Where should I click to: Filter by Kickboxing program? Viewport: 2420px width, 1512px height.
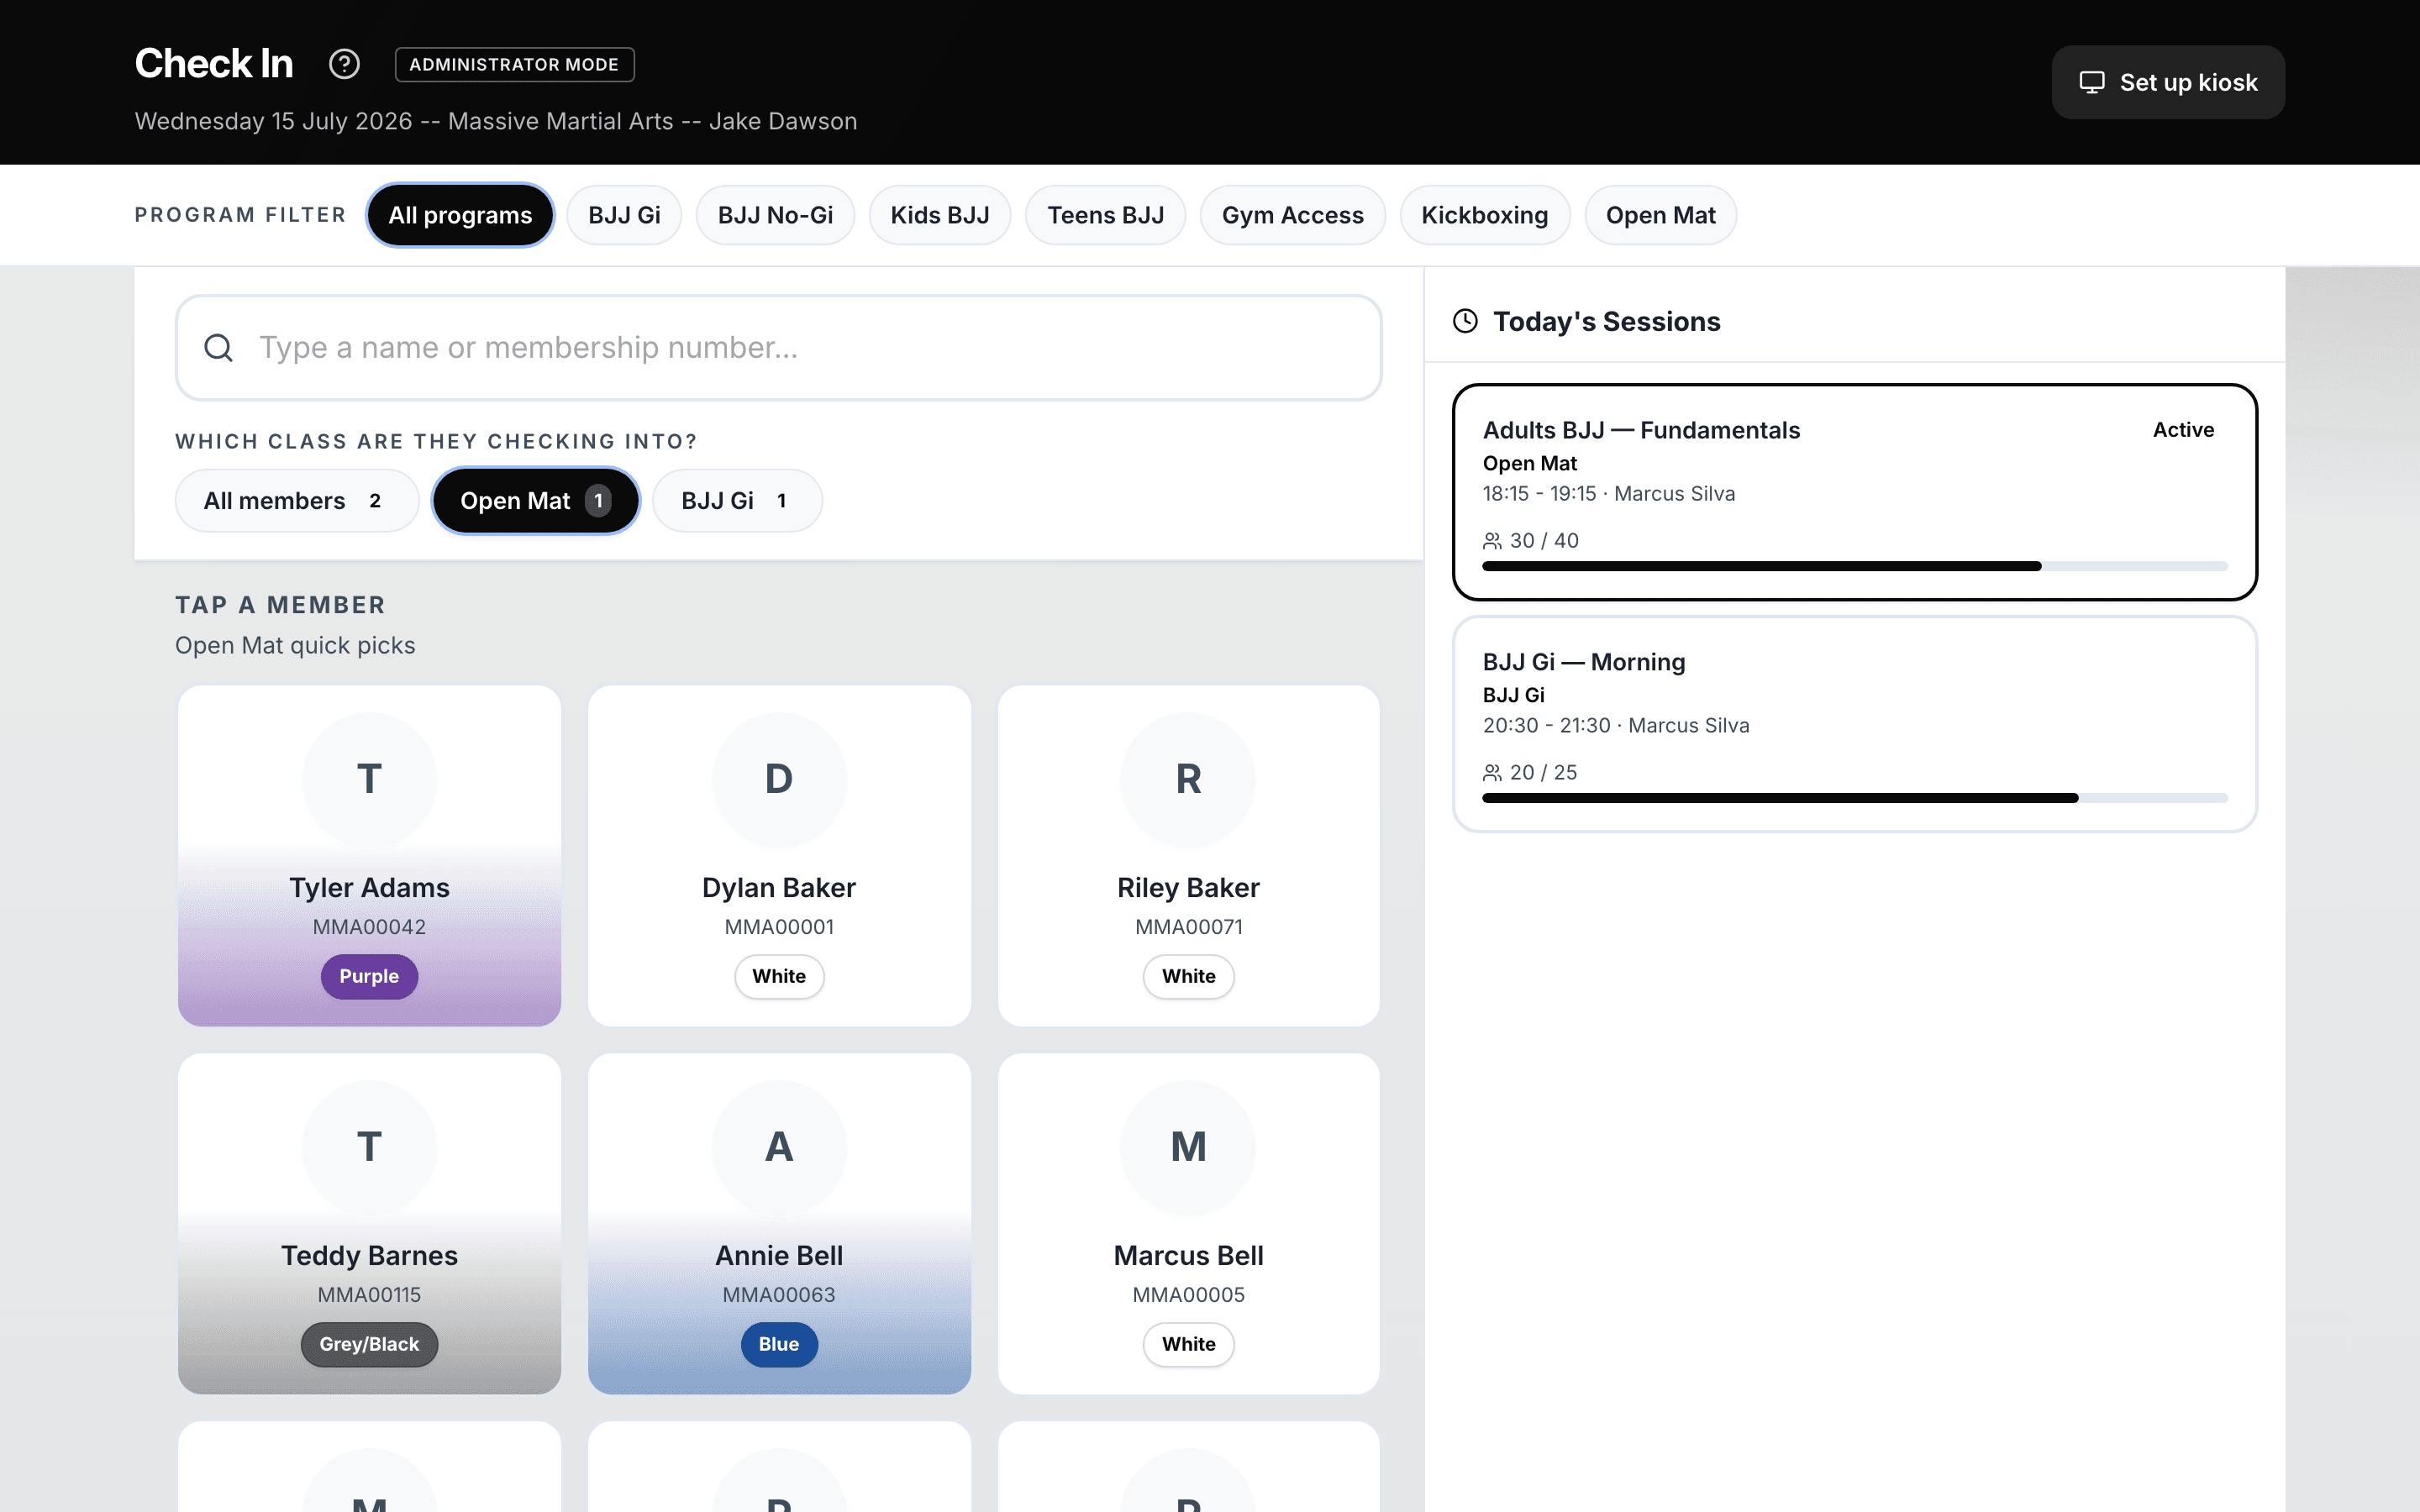tap(1484, 215)
